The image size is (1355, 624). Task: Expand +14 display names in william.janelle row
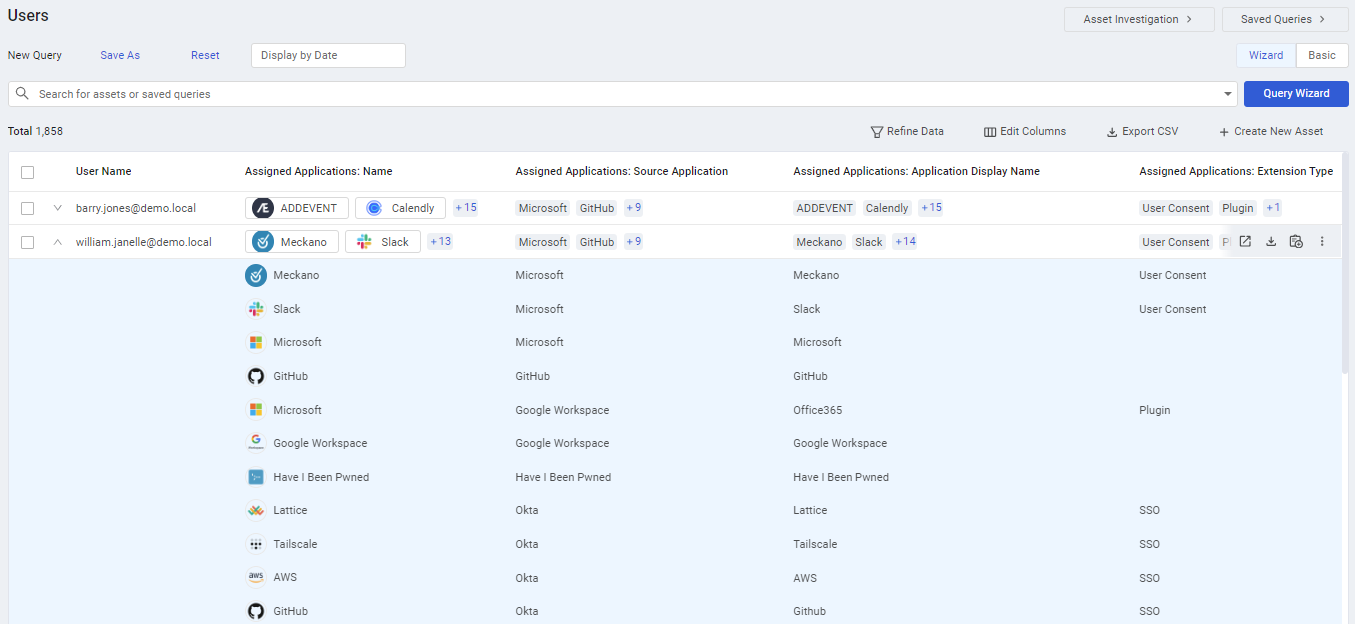(x=905, y=242)
